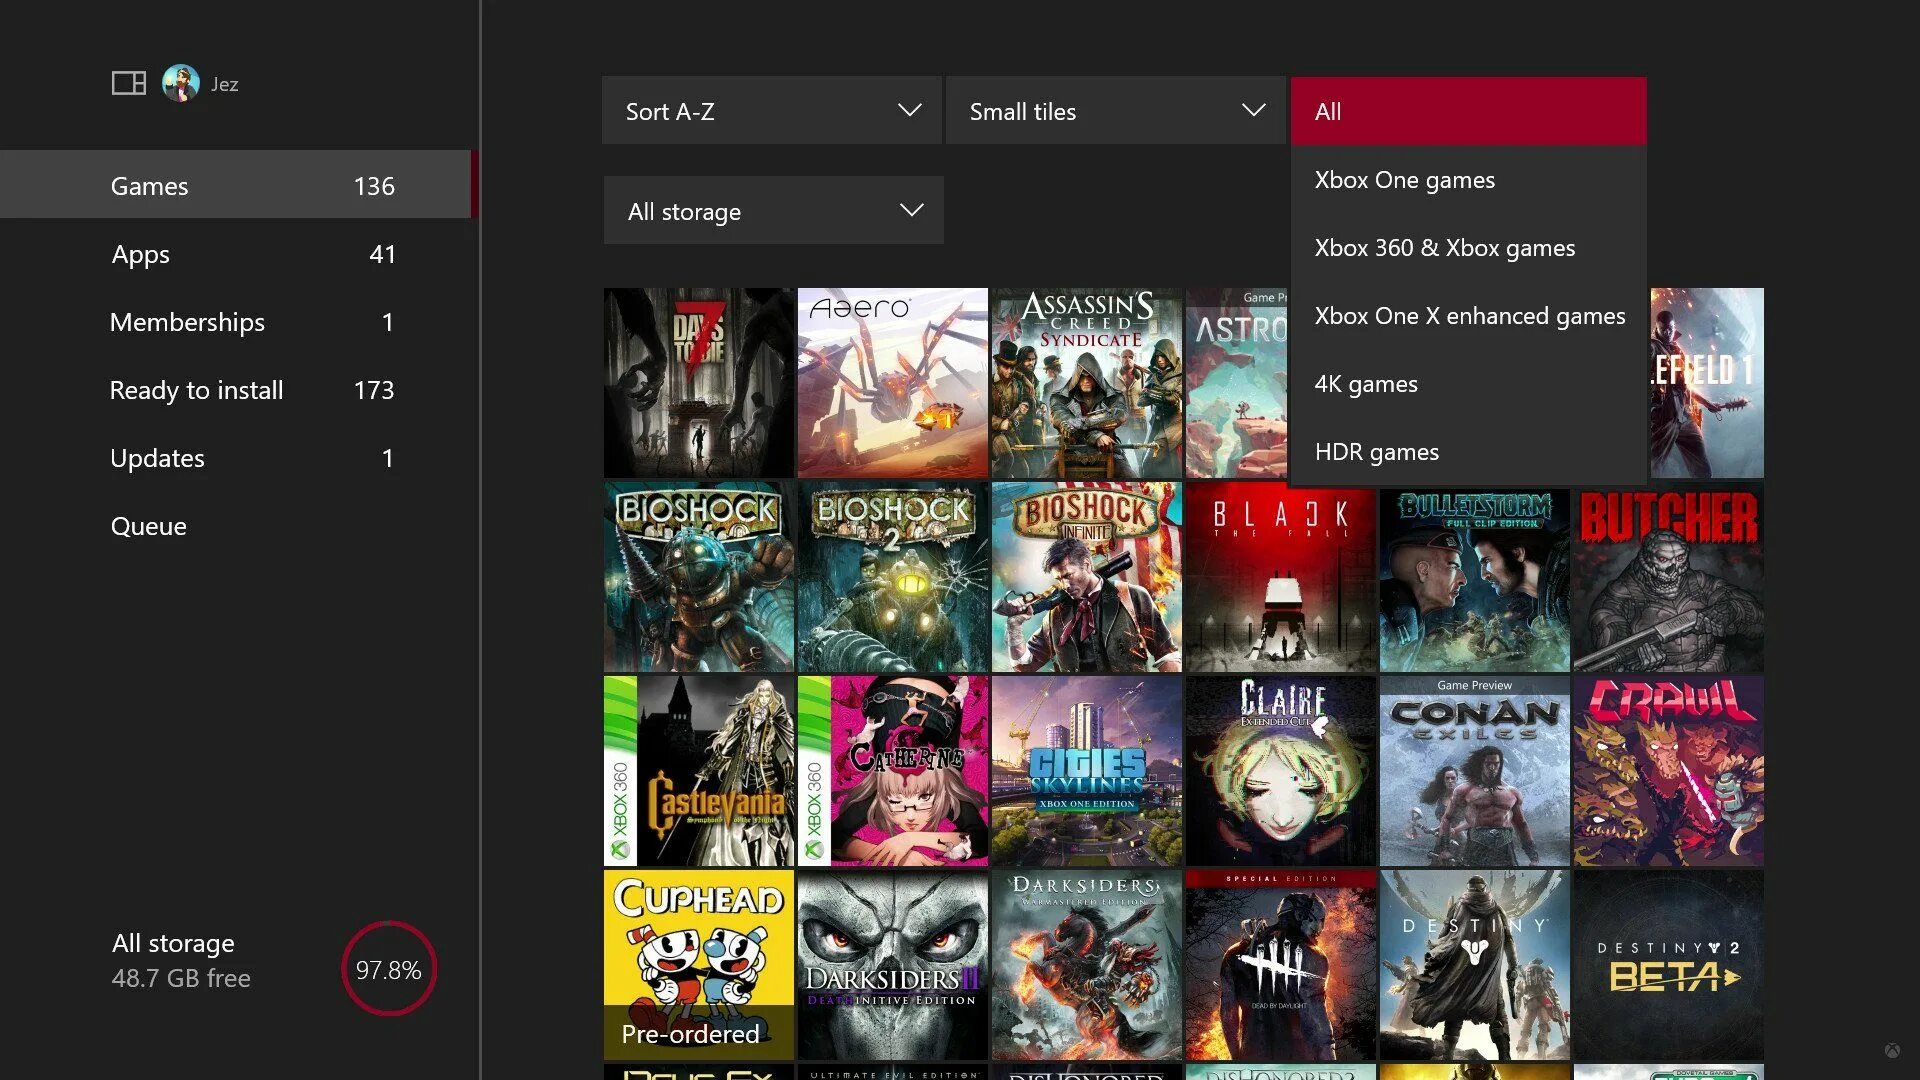Open the All storage dropdown
Viewport: 1920px width, 1080px height.
coord(773,210)
